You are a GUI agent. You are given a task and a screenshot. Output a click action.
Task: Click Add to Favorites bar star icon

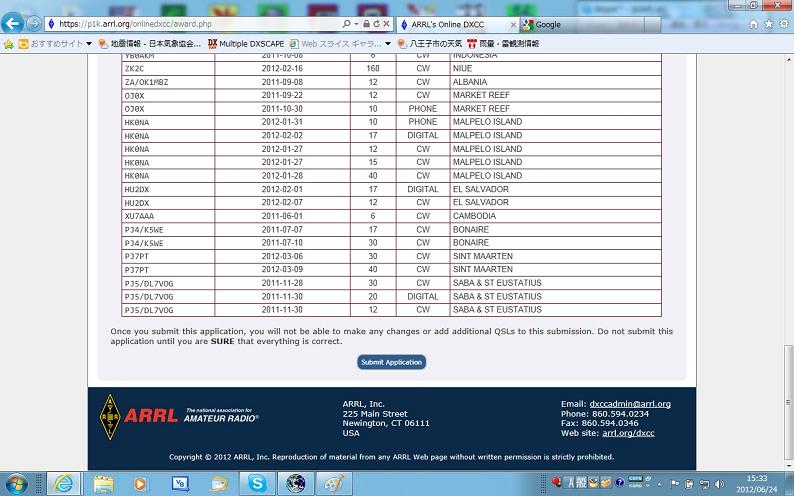click(8, 44)
